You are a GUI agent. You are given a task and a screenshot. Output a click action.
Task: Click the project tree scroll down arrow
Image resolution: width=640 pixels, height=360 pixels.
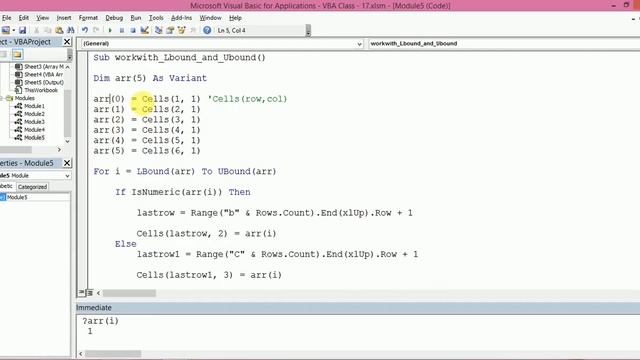(x=67, y=141)
